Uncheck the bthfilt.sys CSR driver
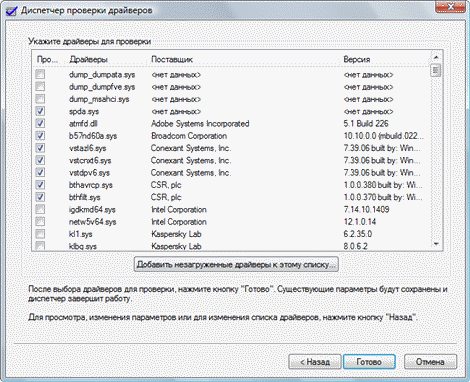The image size is (470, 382). click(40, 197)
